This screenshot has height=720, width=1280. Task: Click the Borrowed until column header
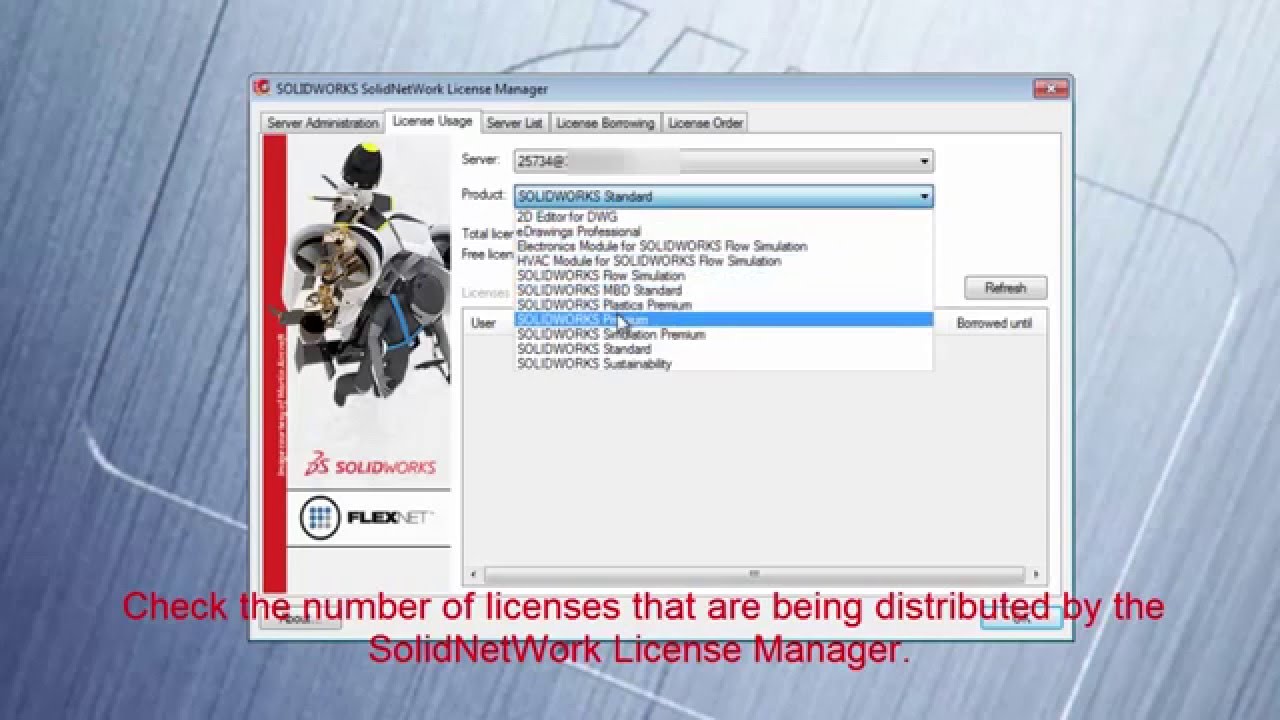click(993, 323)
